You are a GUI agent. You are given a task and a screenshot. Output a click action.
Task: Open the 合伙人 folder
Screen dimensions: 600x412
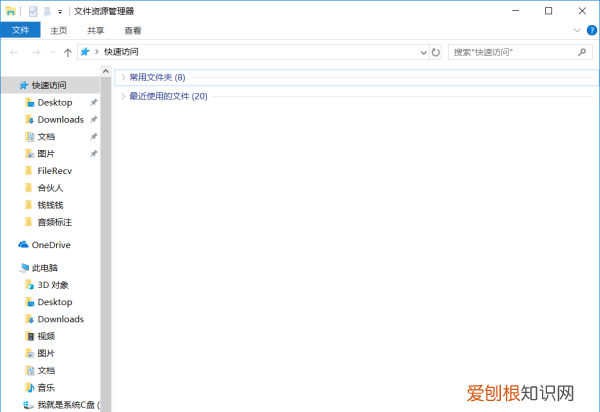click(x=51, y=188)
